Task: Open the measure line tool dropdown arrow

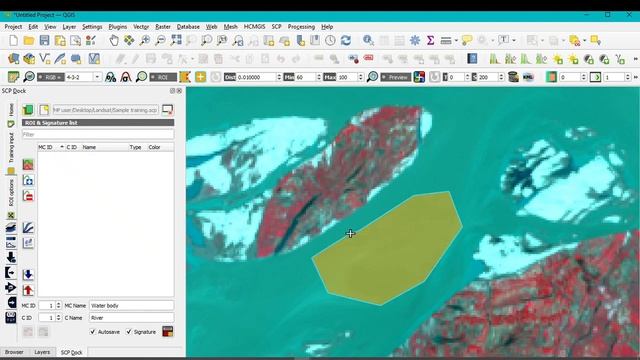Action: [456, 40]
